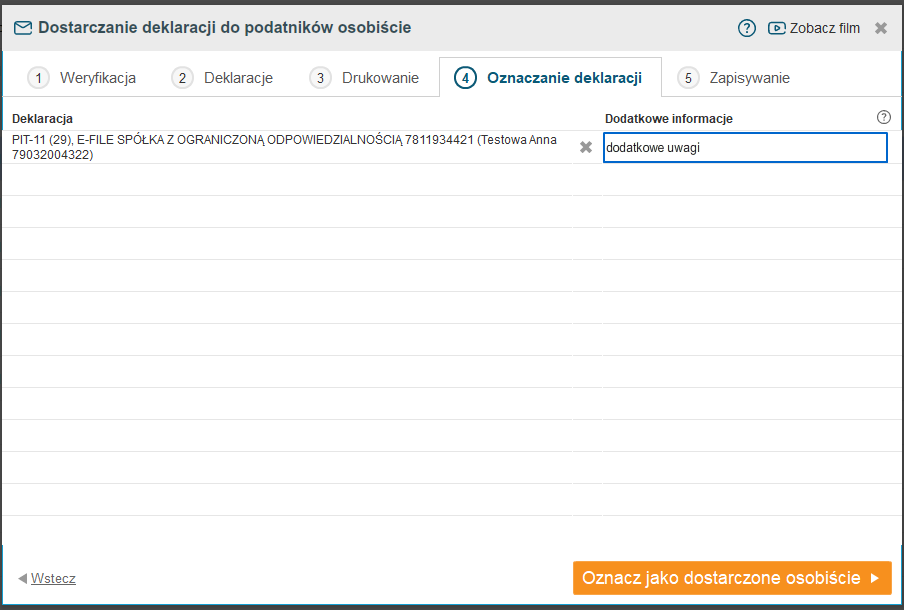Click the Deklaracja column header
This screenshot has height=610, width=904.
42,119
